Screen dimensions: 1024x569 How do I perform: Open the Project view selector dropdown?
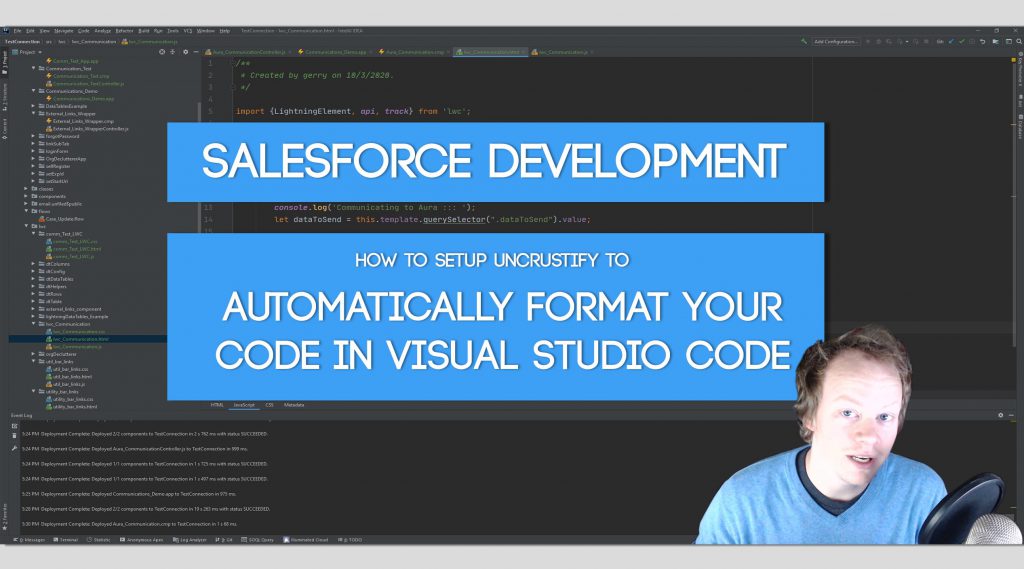tap(31, 52)
